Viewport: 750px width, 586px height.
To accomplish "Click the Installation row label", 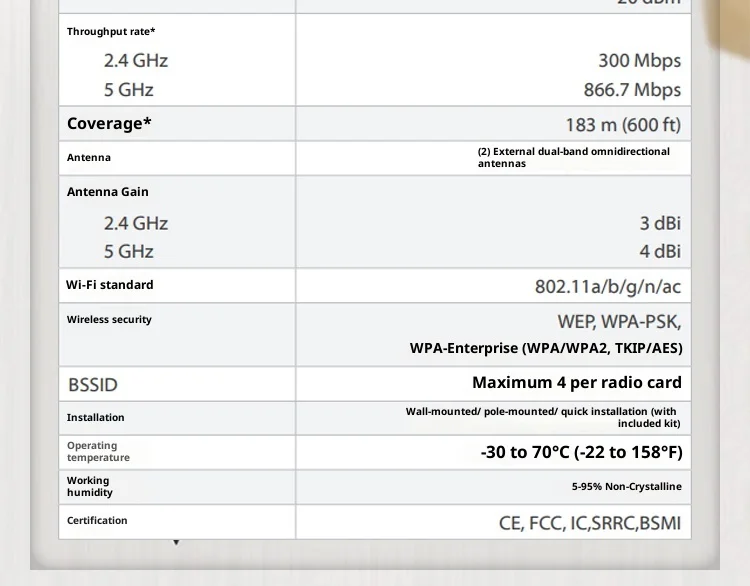I will coord(96,418).
